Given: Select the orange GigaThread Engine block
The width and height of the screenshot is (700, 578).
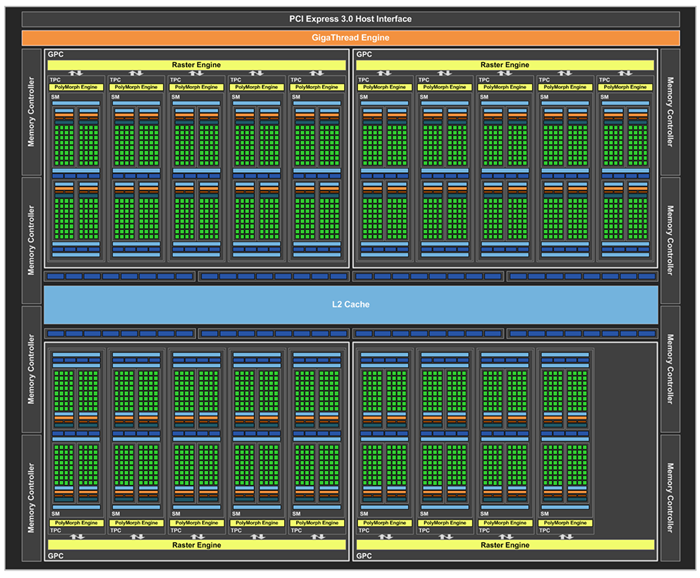Looking at the screenshot, I should (350, 37).
